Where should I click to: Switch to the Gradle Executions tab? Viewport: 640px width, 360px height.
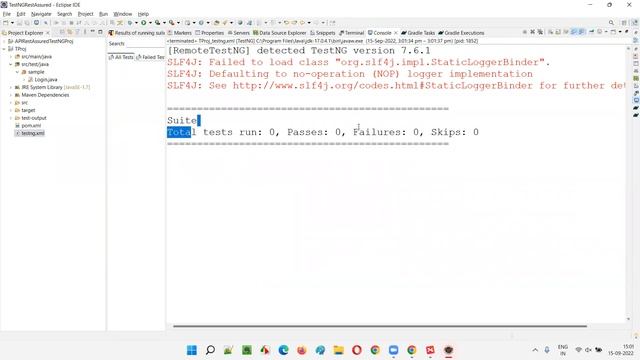coord(461,33)
